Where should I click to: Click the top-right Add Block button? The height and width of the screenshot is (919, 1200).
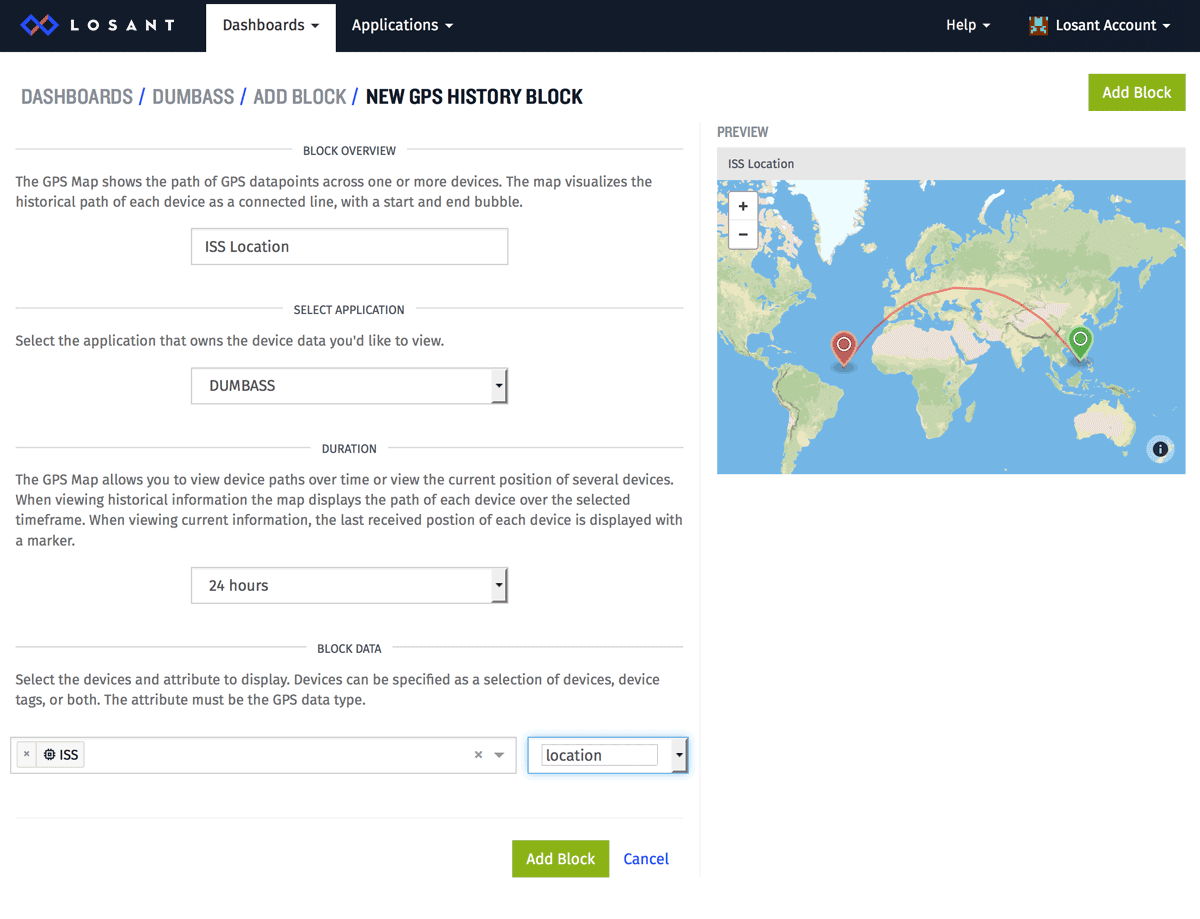pos(1137,92)
